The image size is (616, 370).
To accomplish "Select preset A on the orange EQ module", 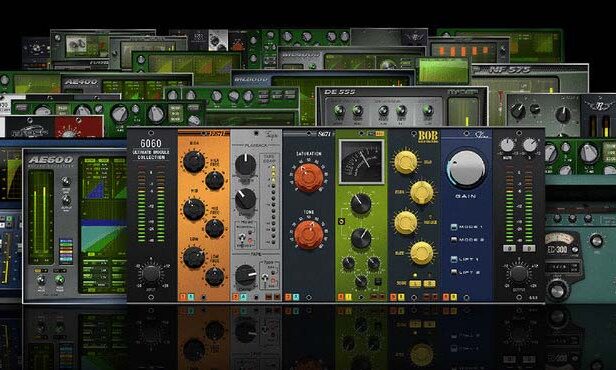I will 183,297.
